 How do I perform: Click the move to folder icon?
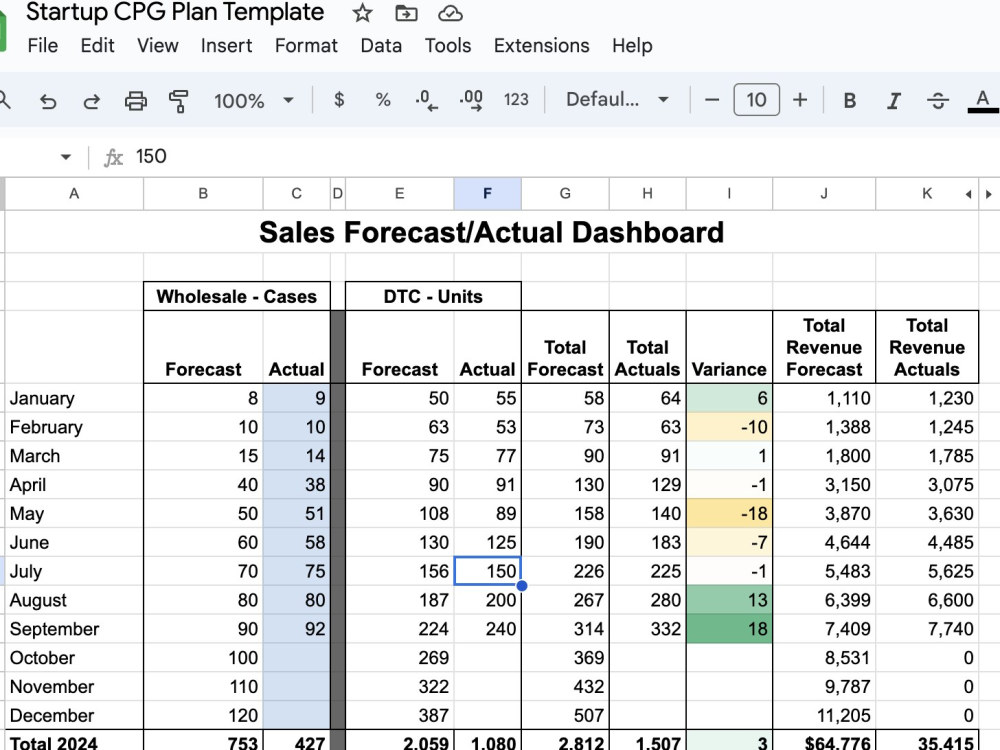point(406,13)
